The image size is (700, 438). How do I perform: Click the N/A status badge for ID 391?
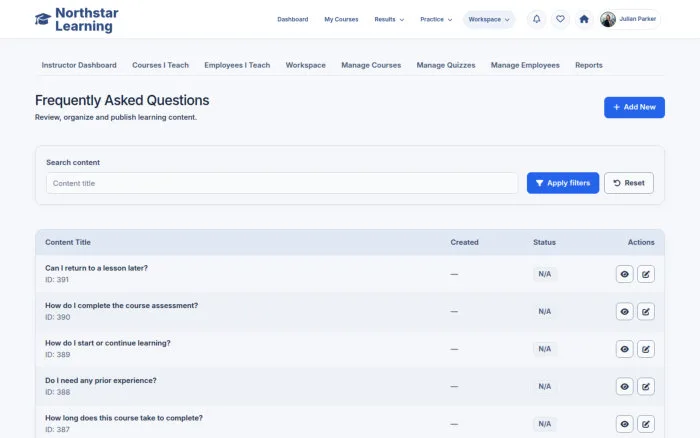[x=545, y=274]
